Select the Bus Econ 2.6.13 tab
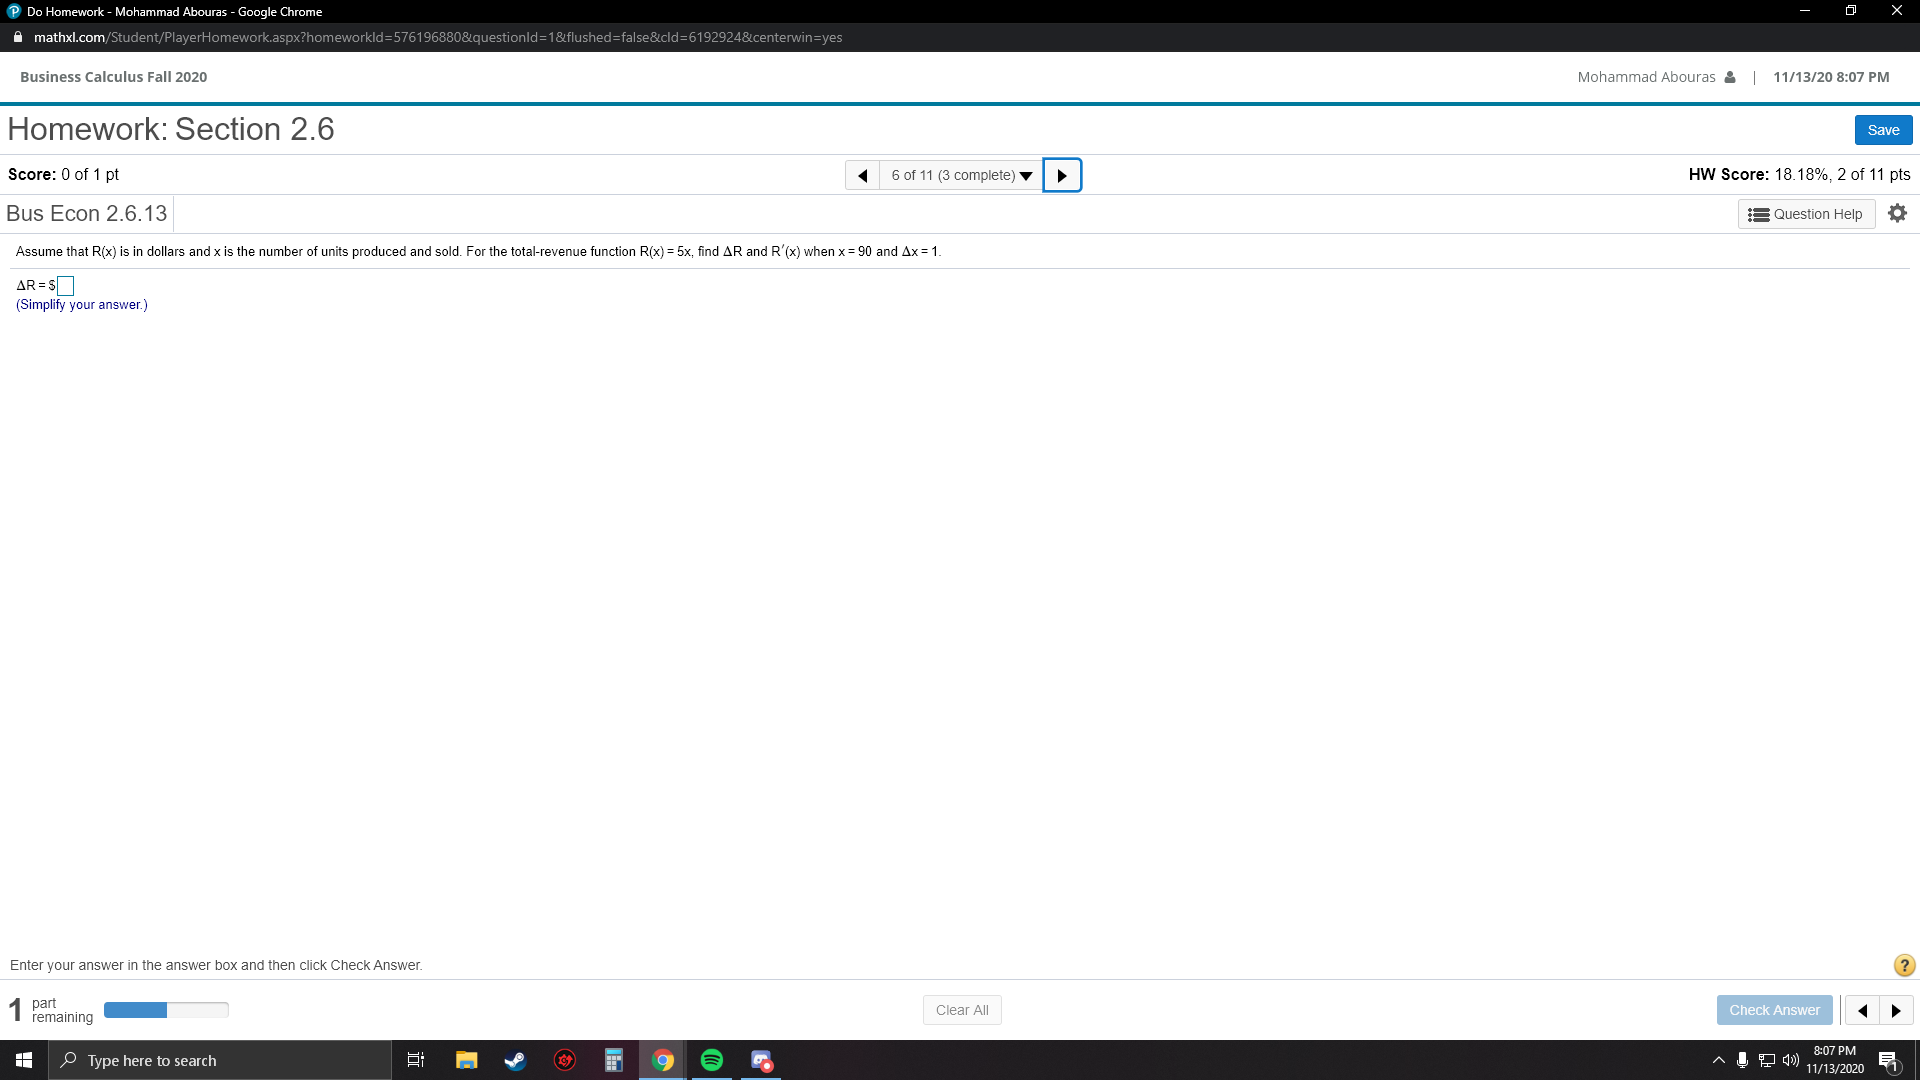This screenshot has width=1920, height=1080. coord(86,214)
